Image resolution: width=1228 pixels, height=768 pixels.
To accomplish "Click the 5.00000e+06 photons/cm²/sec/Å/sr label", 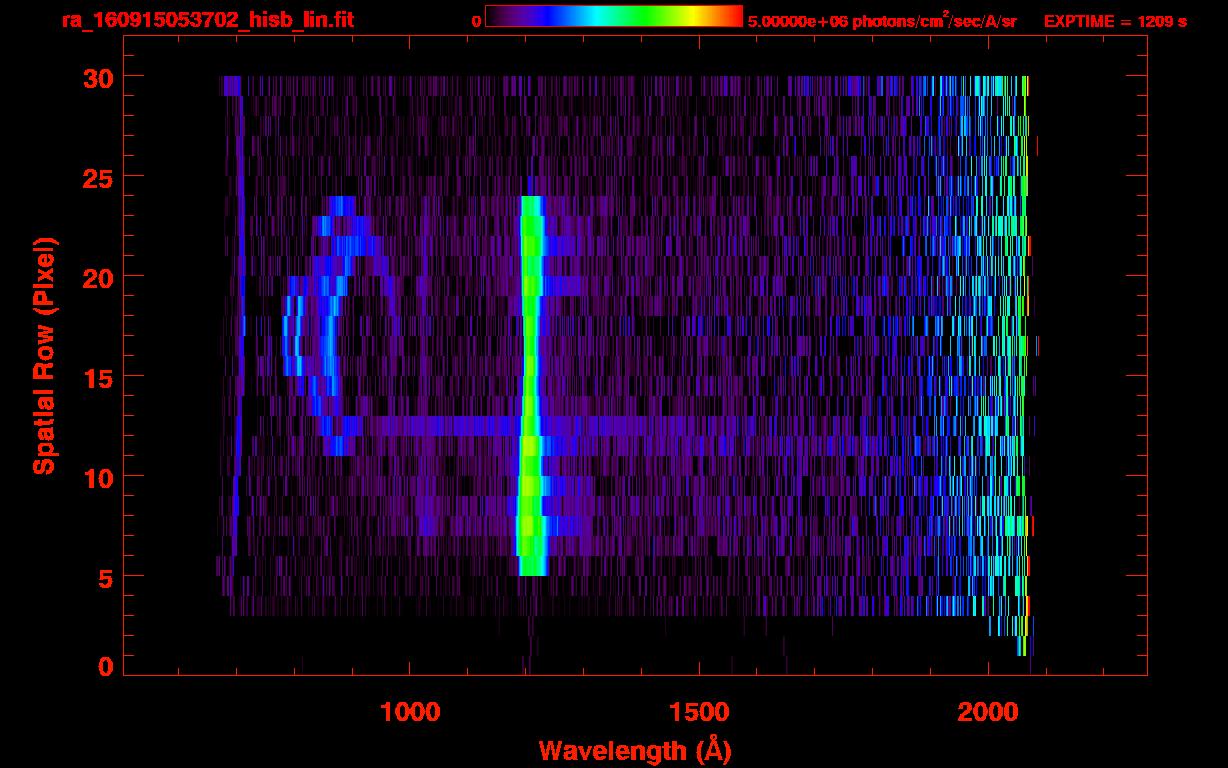I will click(882, 20).
